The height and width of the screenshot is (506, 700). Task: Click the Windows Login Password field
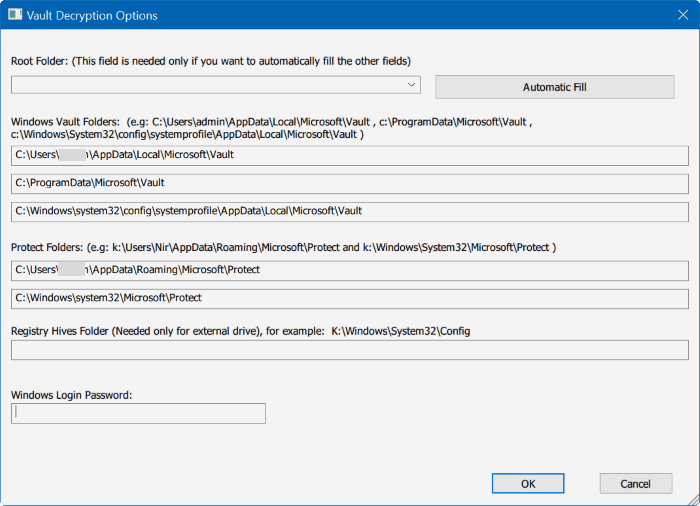click(138, 413)
